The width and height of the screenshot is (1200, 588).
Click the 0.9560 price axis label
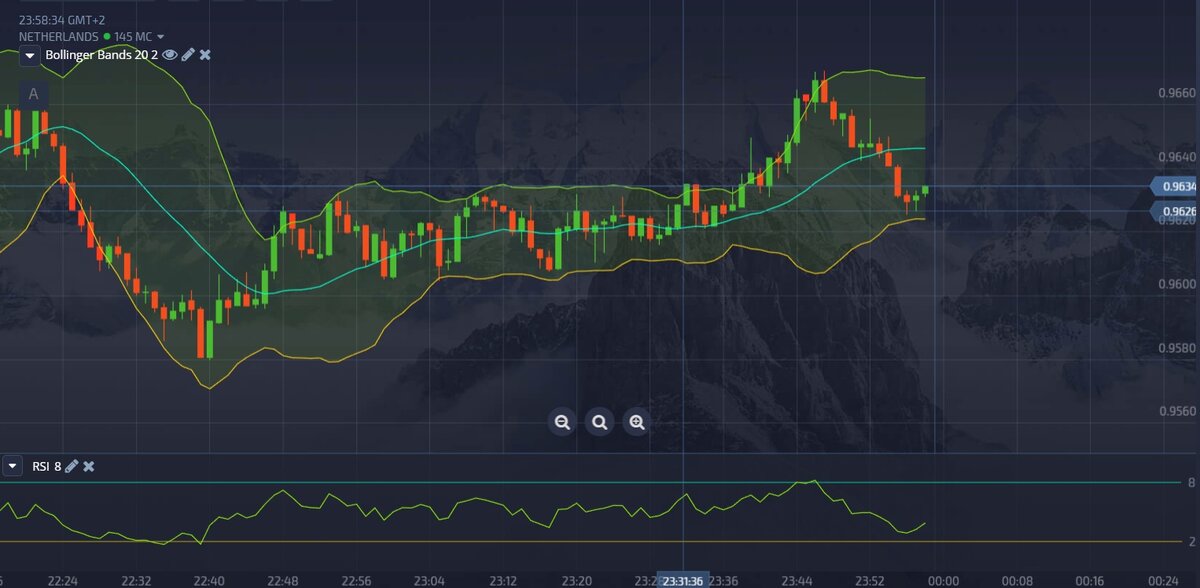[x=1176, y=411]
